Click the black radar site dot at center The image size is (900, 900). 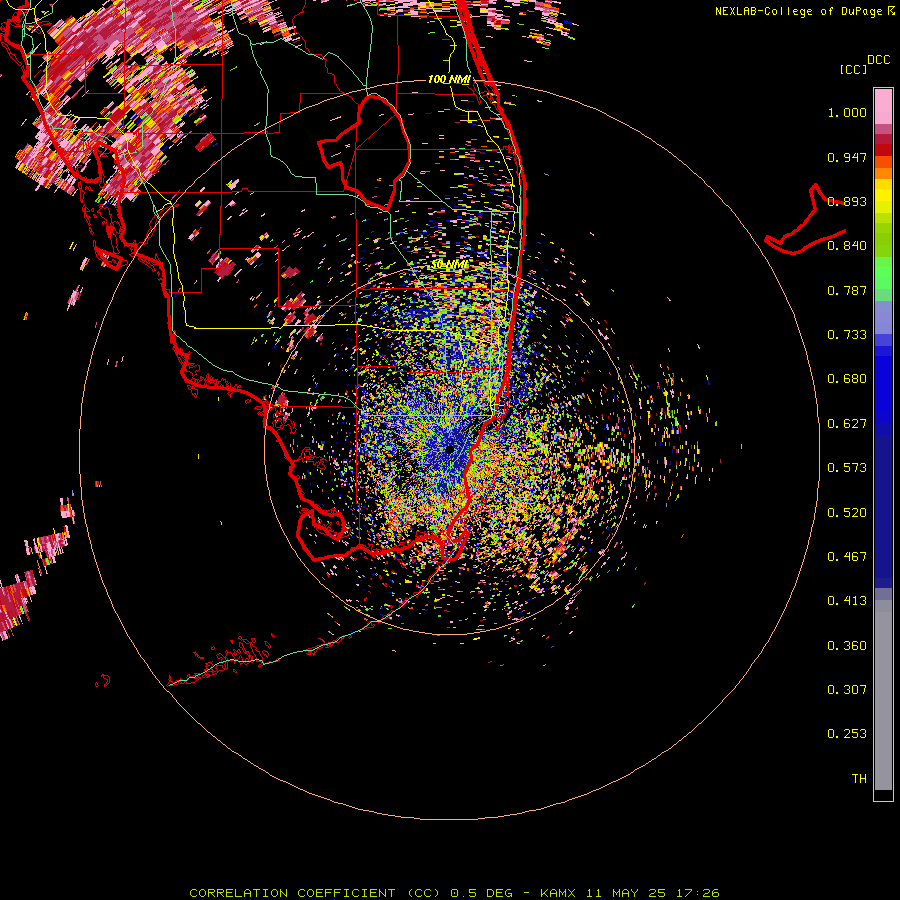click(x=450, y=449)
